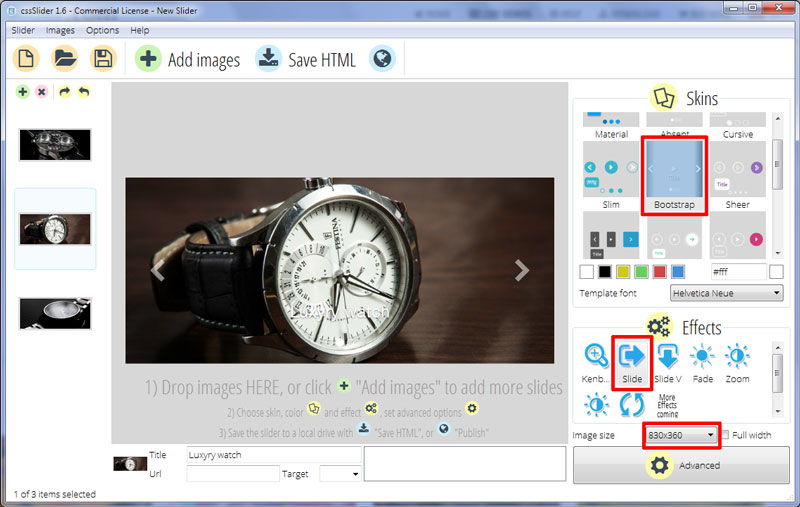This screenshot has width=800, height=507.
Task: Open the Target dropdown
Action: 340,474
